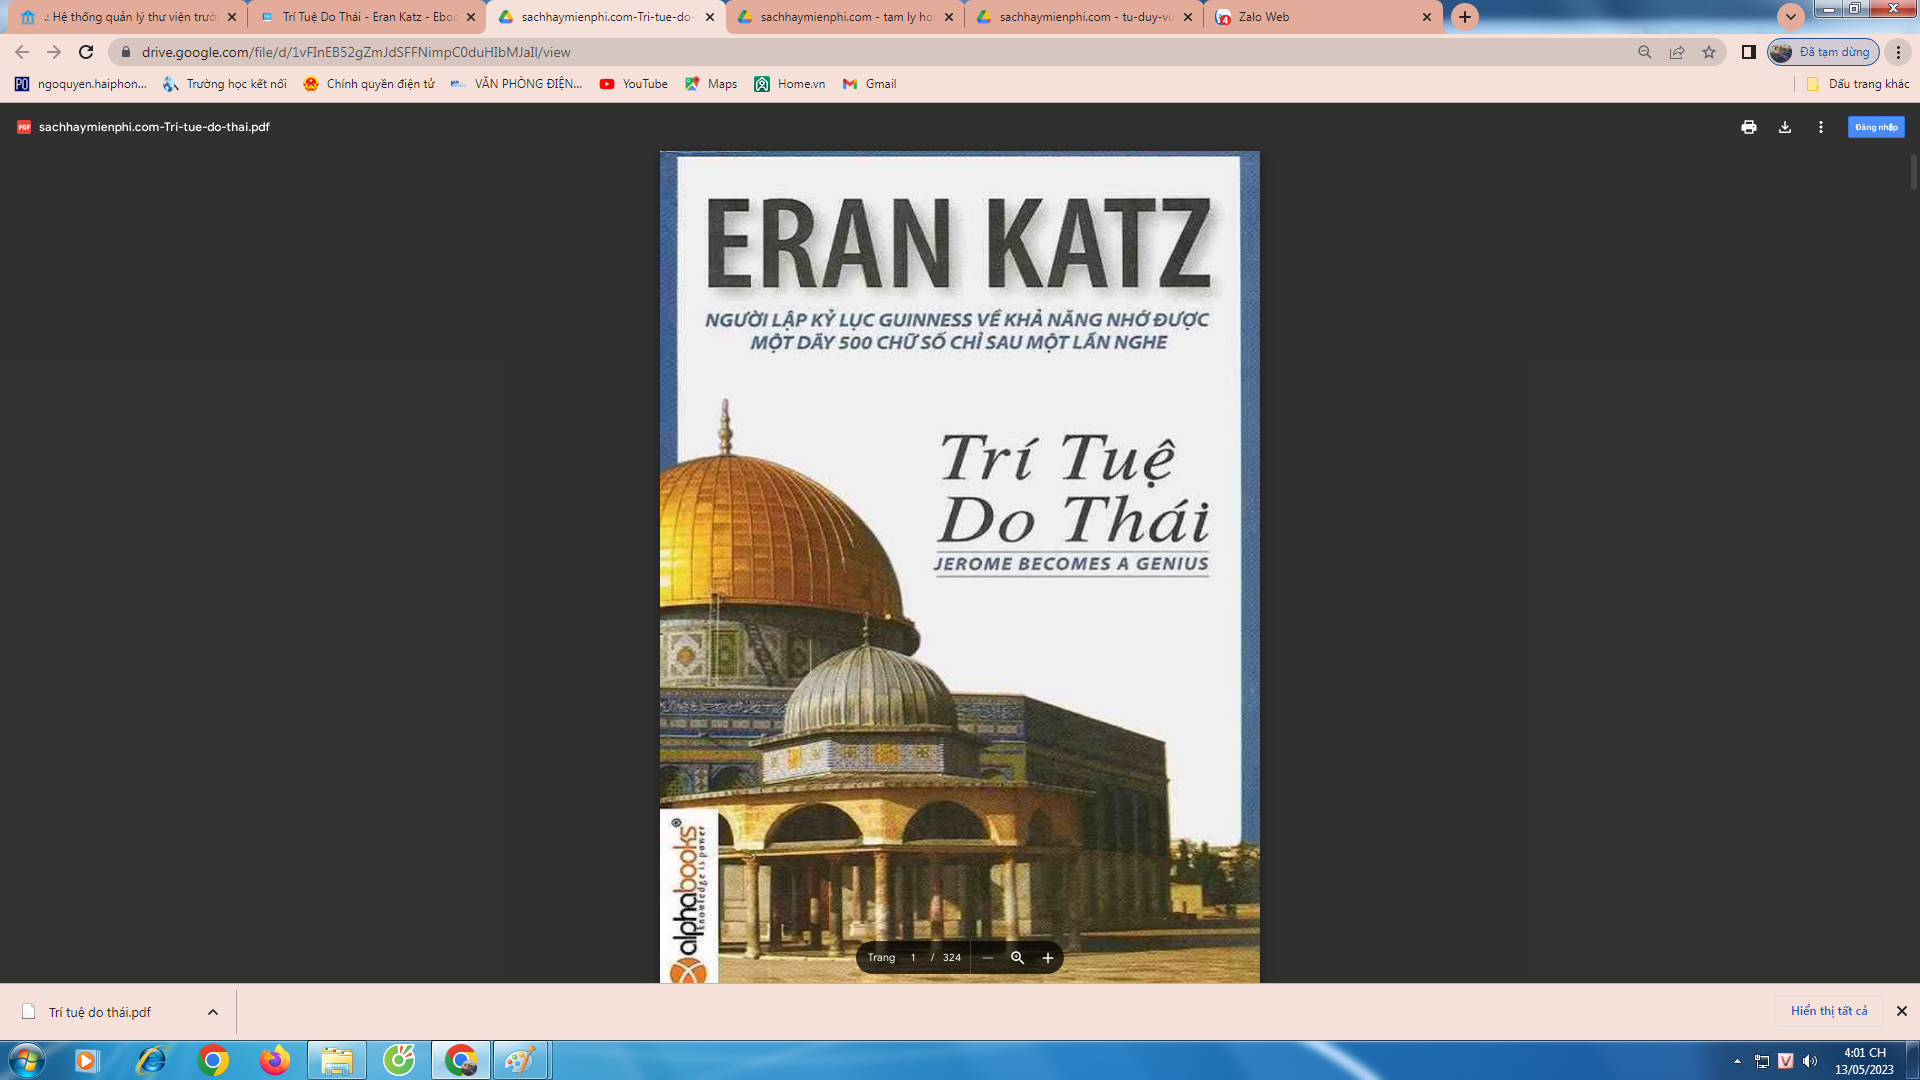The height and width of the screenshot is (1080, 1920).
Task: Reload the current page
Action: click(86, 52)
